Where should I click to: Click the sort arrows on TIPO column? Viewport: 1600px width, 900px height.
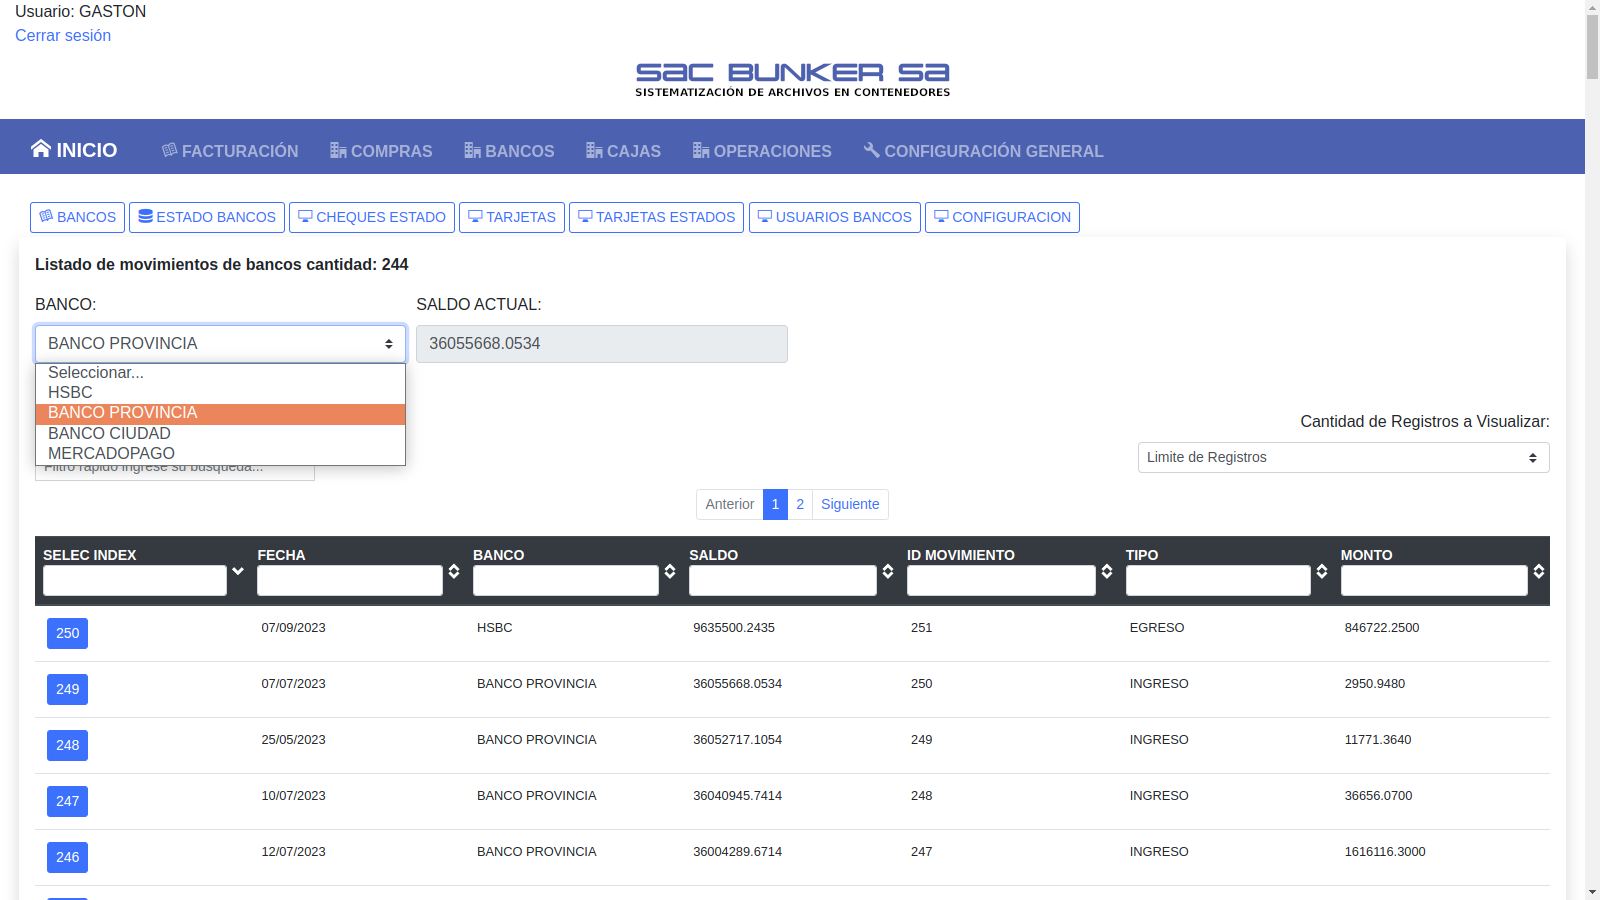[x=1322, y=571]
